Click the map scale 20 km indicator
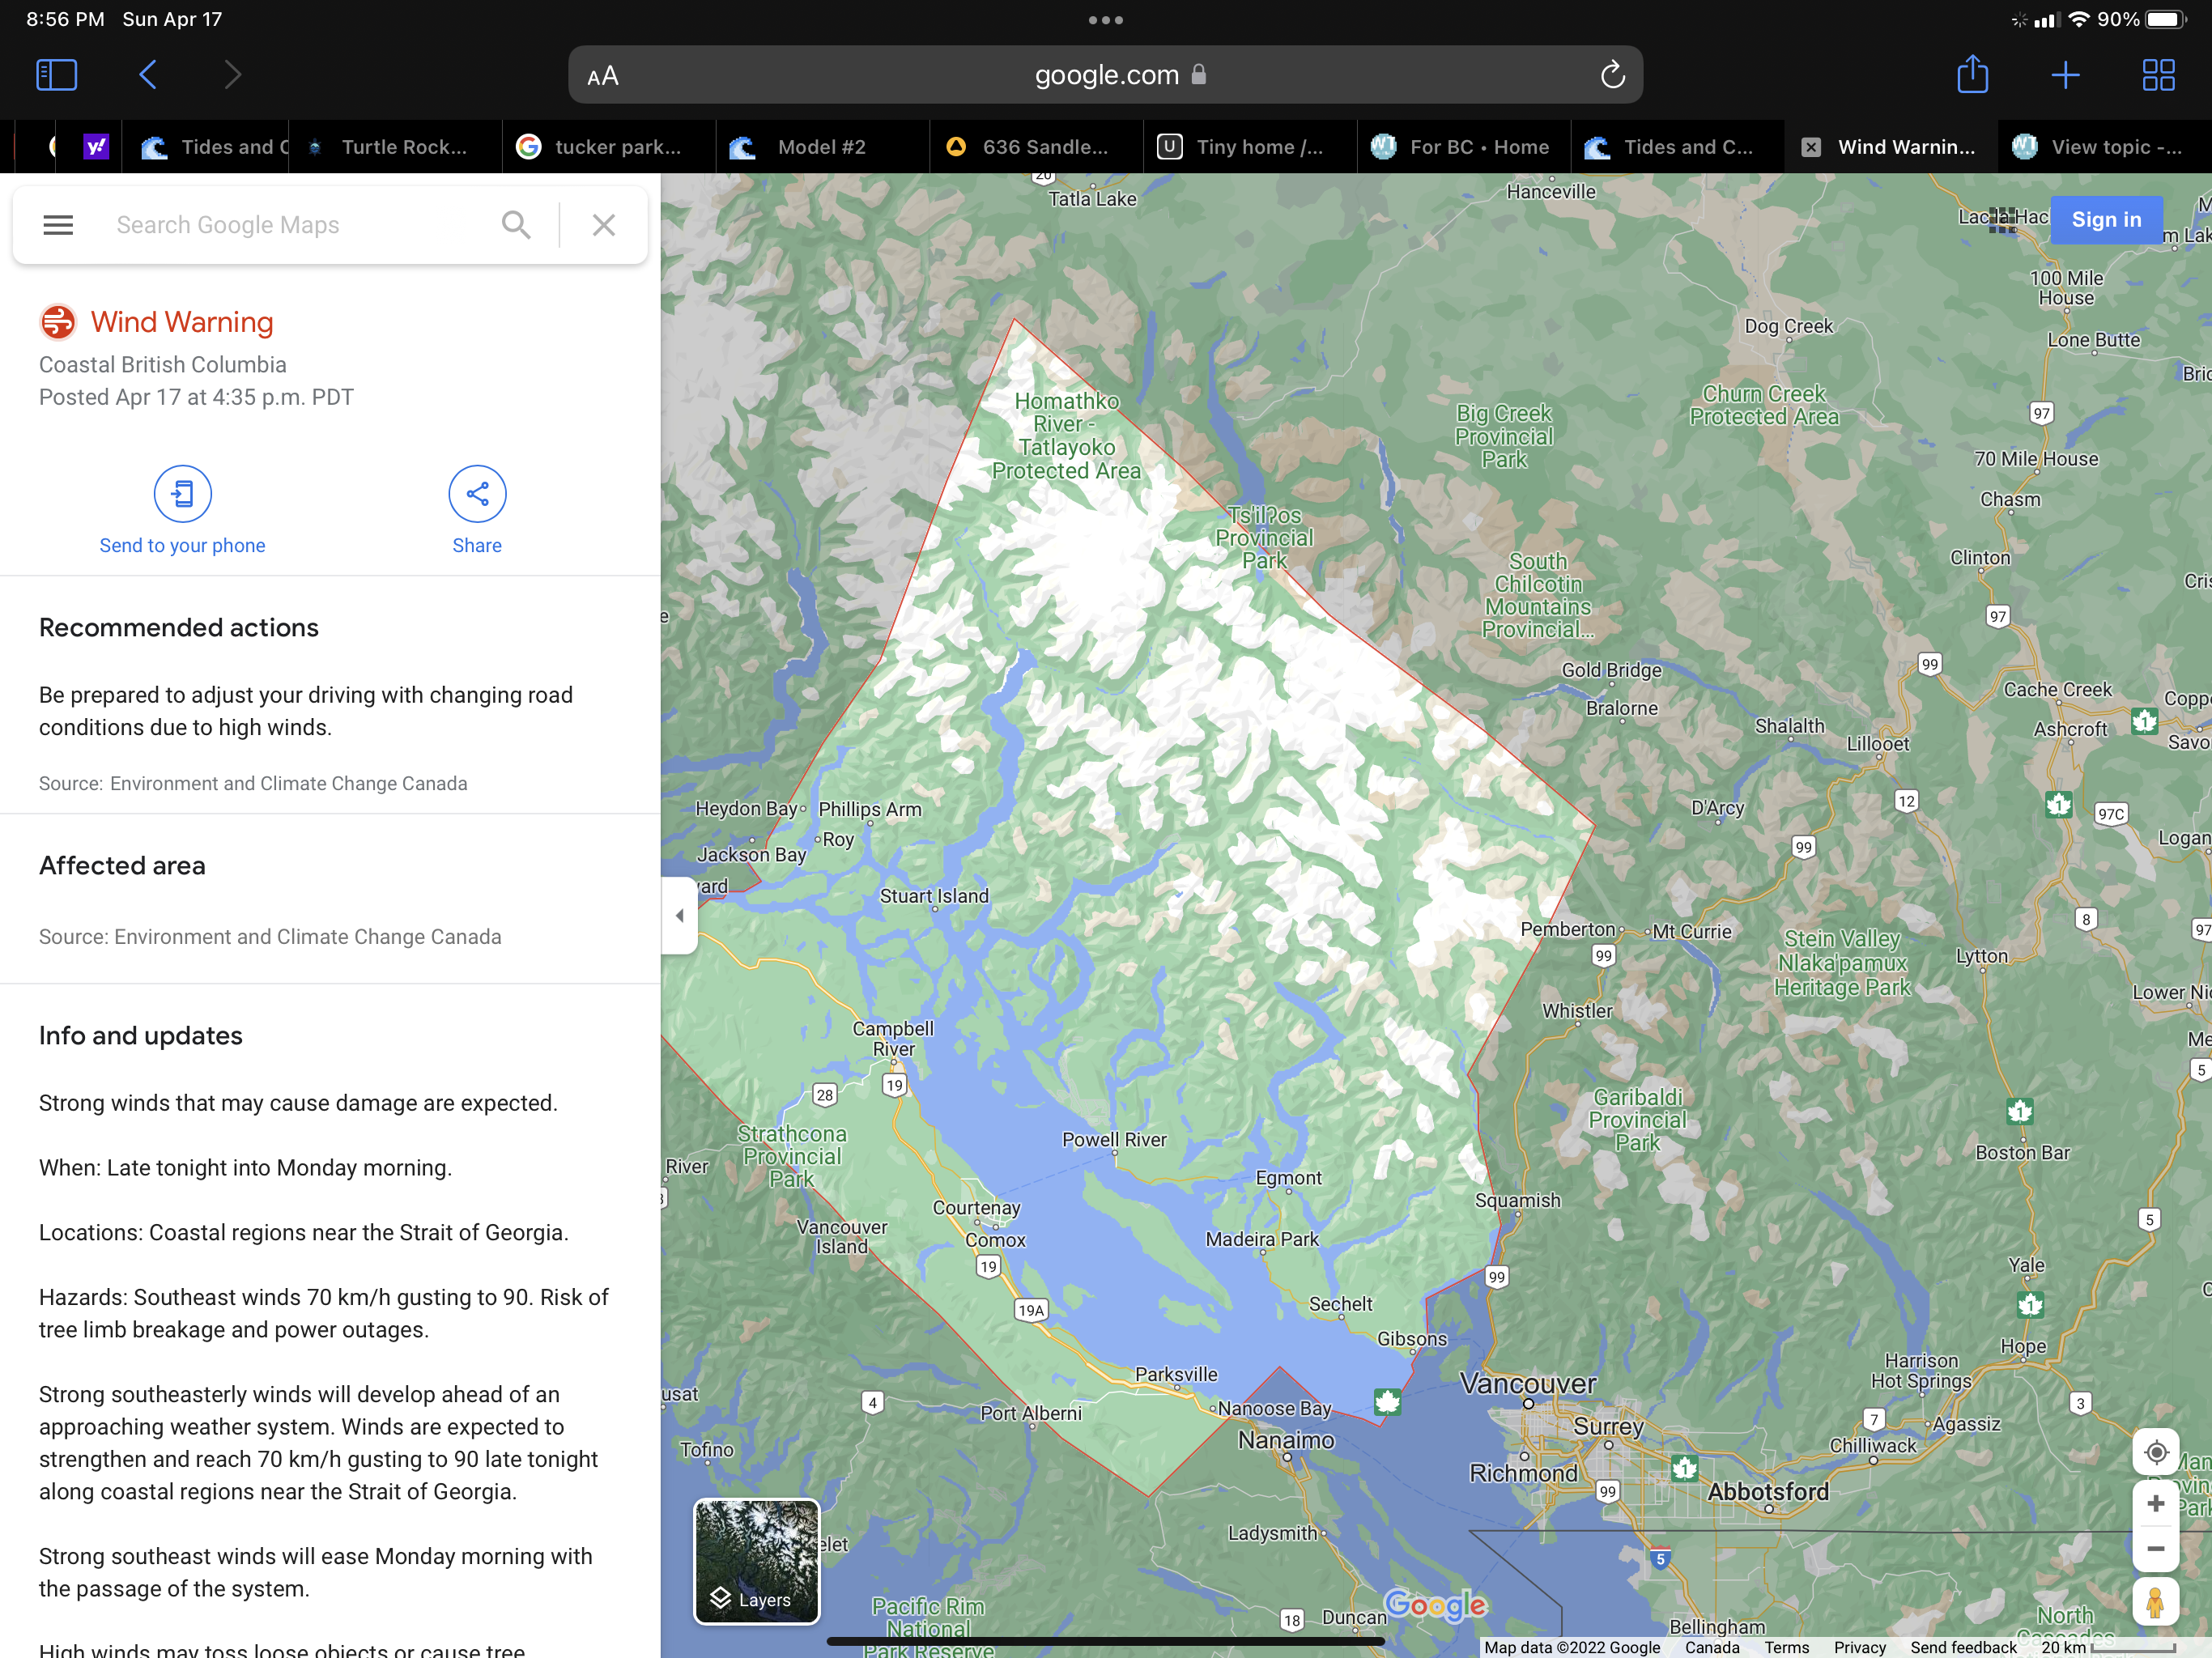This screenshot has width=2212, height=1658. click(x=2108, y=1647)
